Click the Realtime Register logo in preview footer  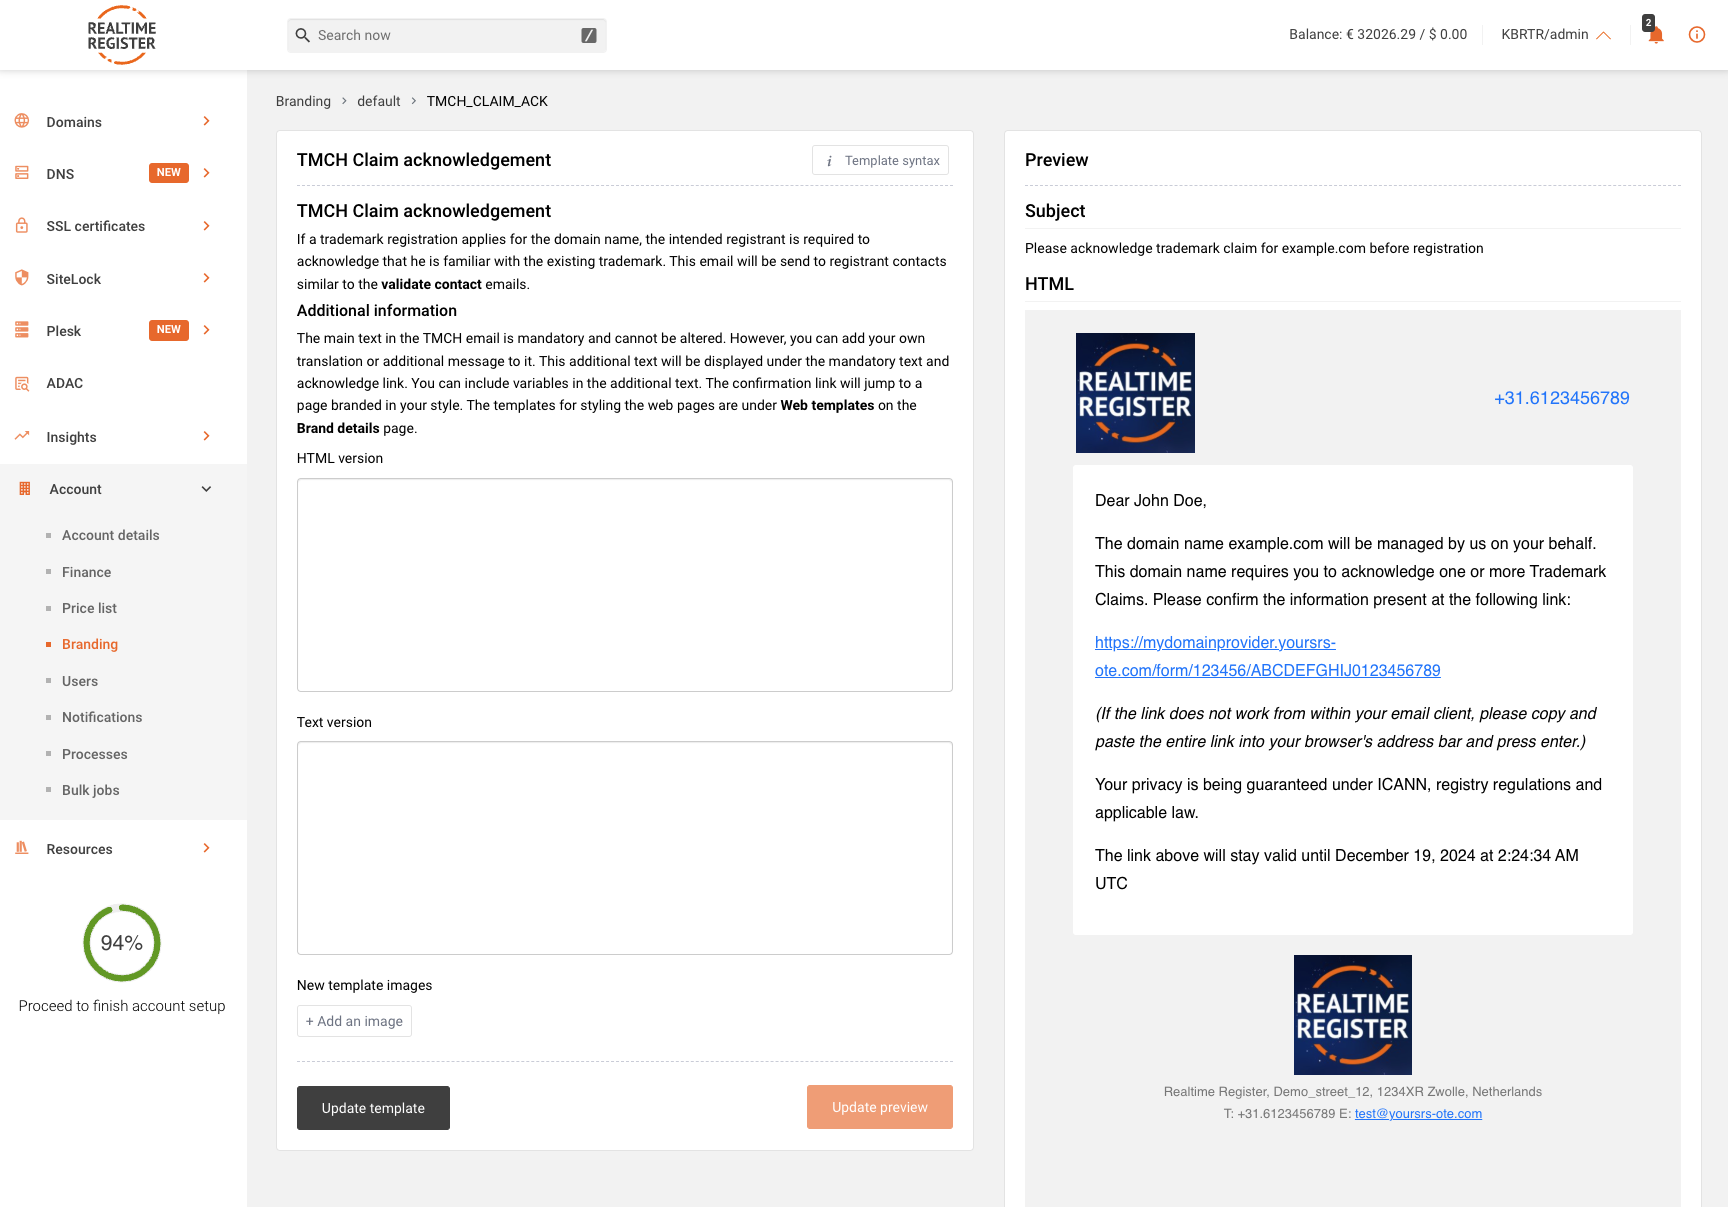click(x=1353, y=1015)
